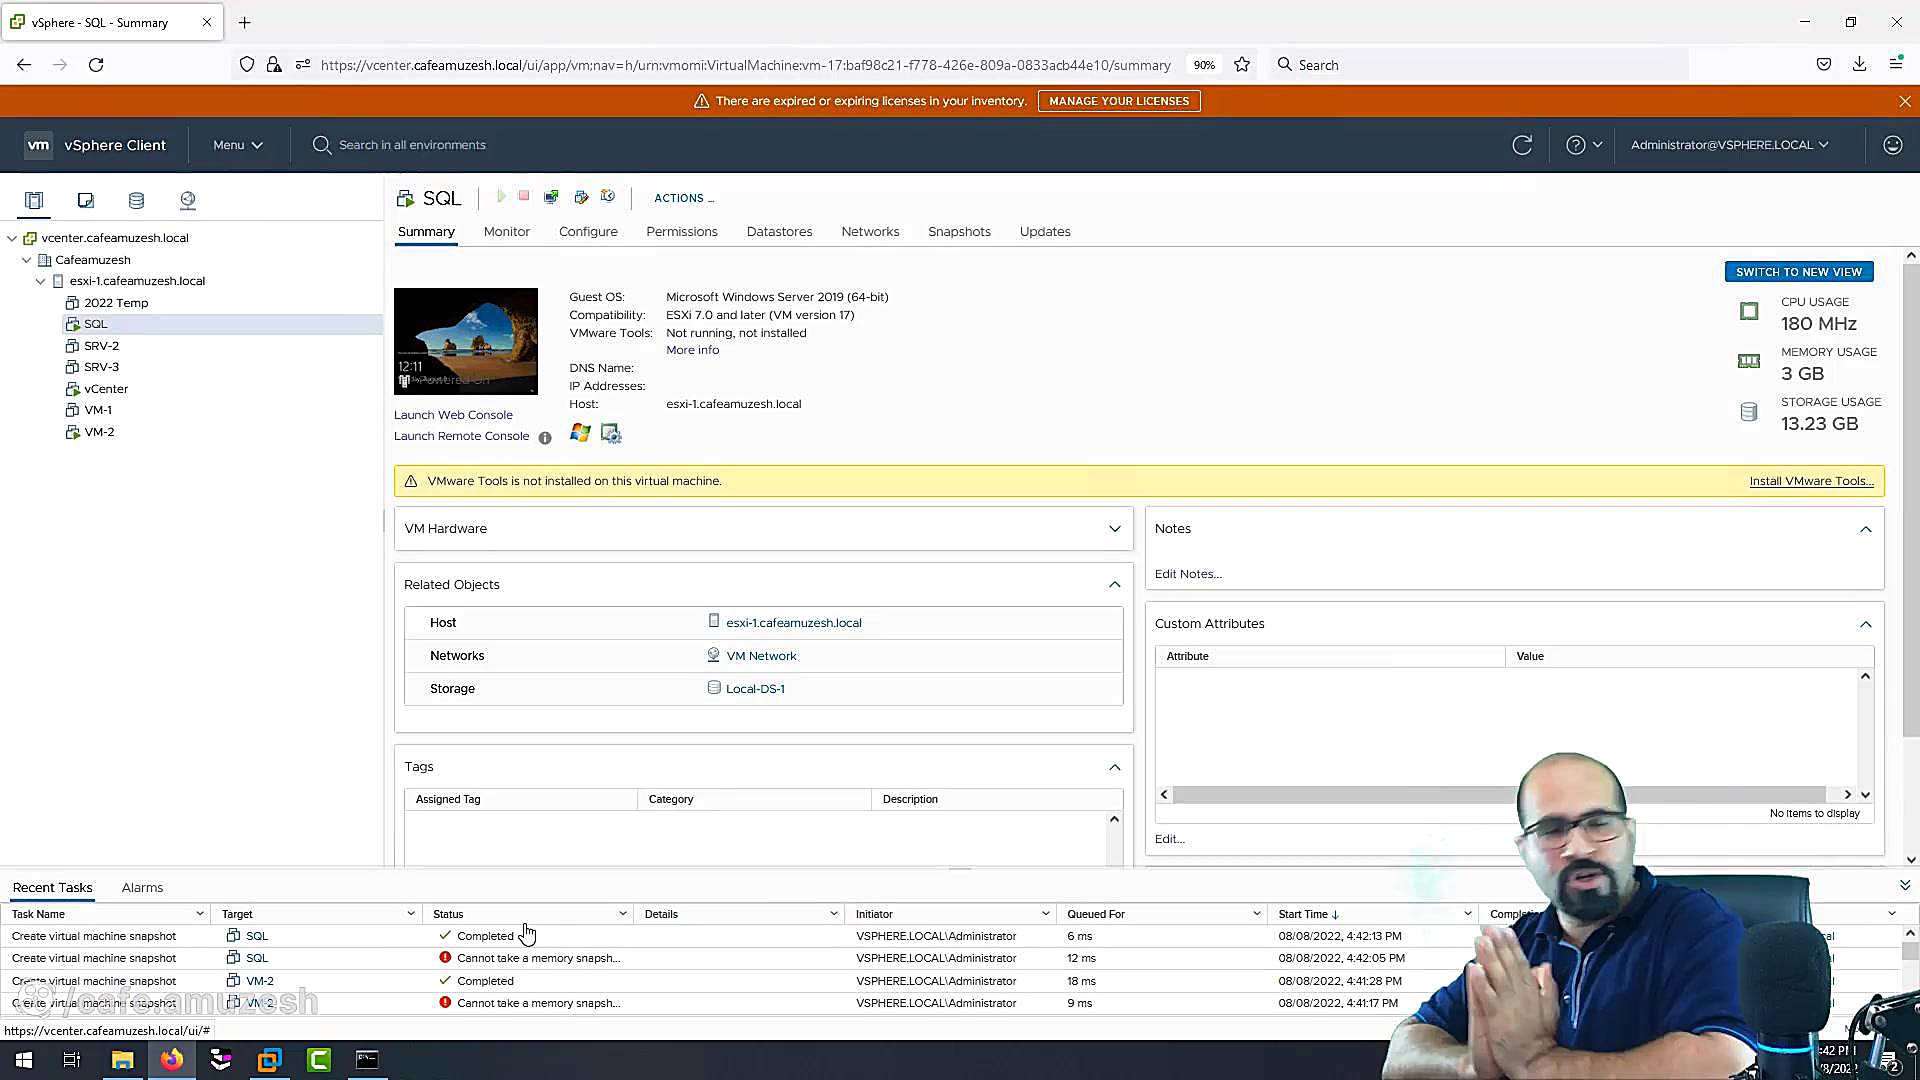Click SWITCH TO NEW VIEW button
The image size is (1920, 1080).
click(x=1798, y=272)
